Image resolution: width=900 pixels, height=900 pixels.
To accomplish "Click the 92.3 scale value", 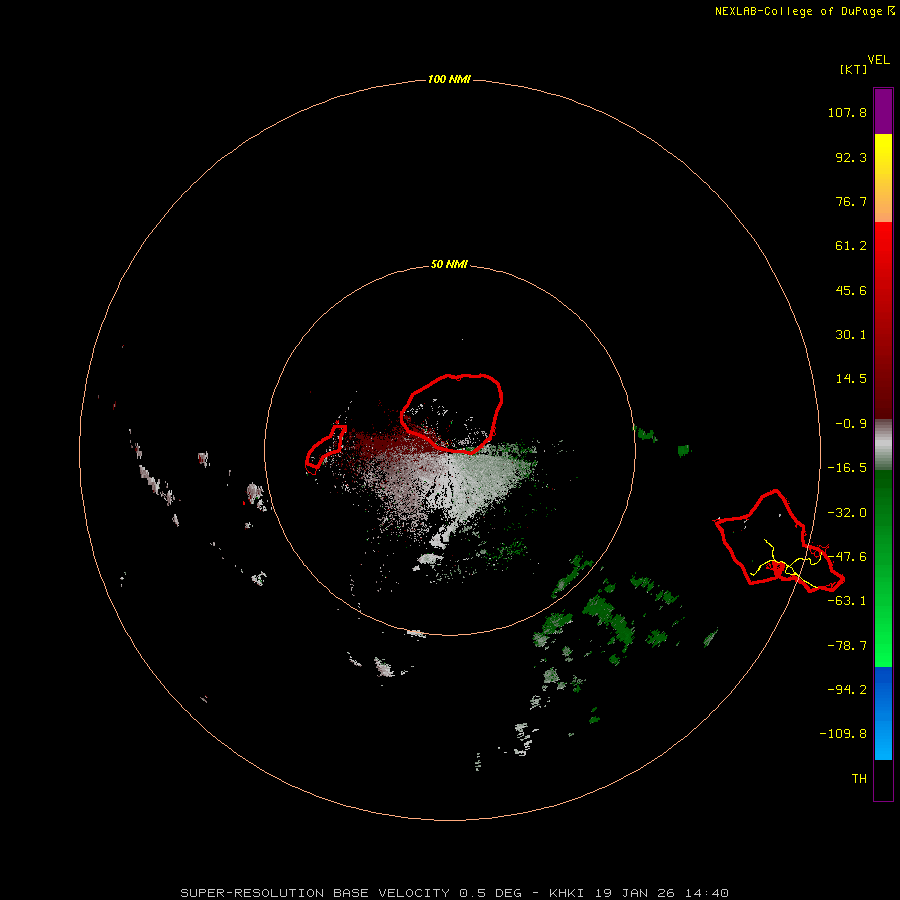I will [x=851, y=157].
